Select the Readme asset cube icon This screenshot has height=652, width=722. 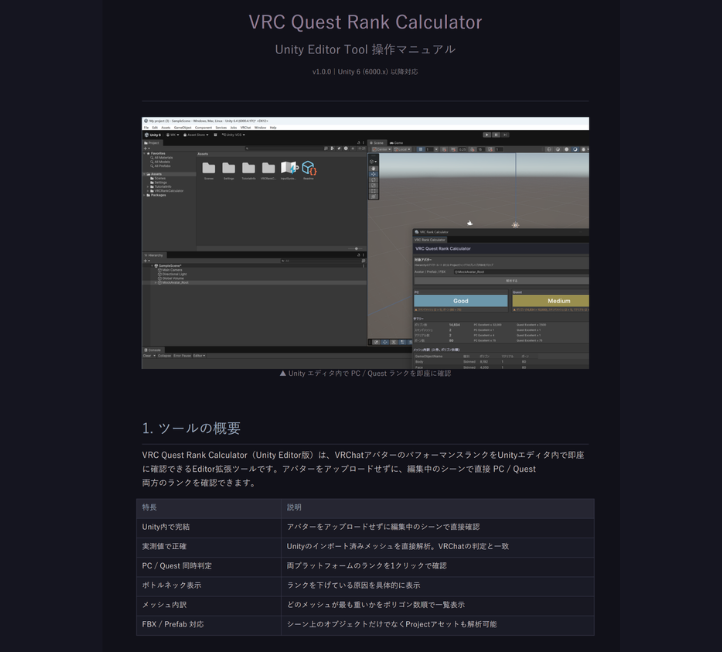309,169
